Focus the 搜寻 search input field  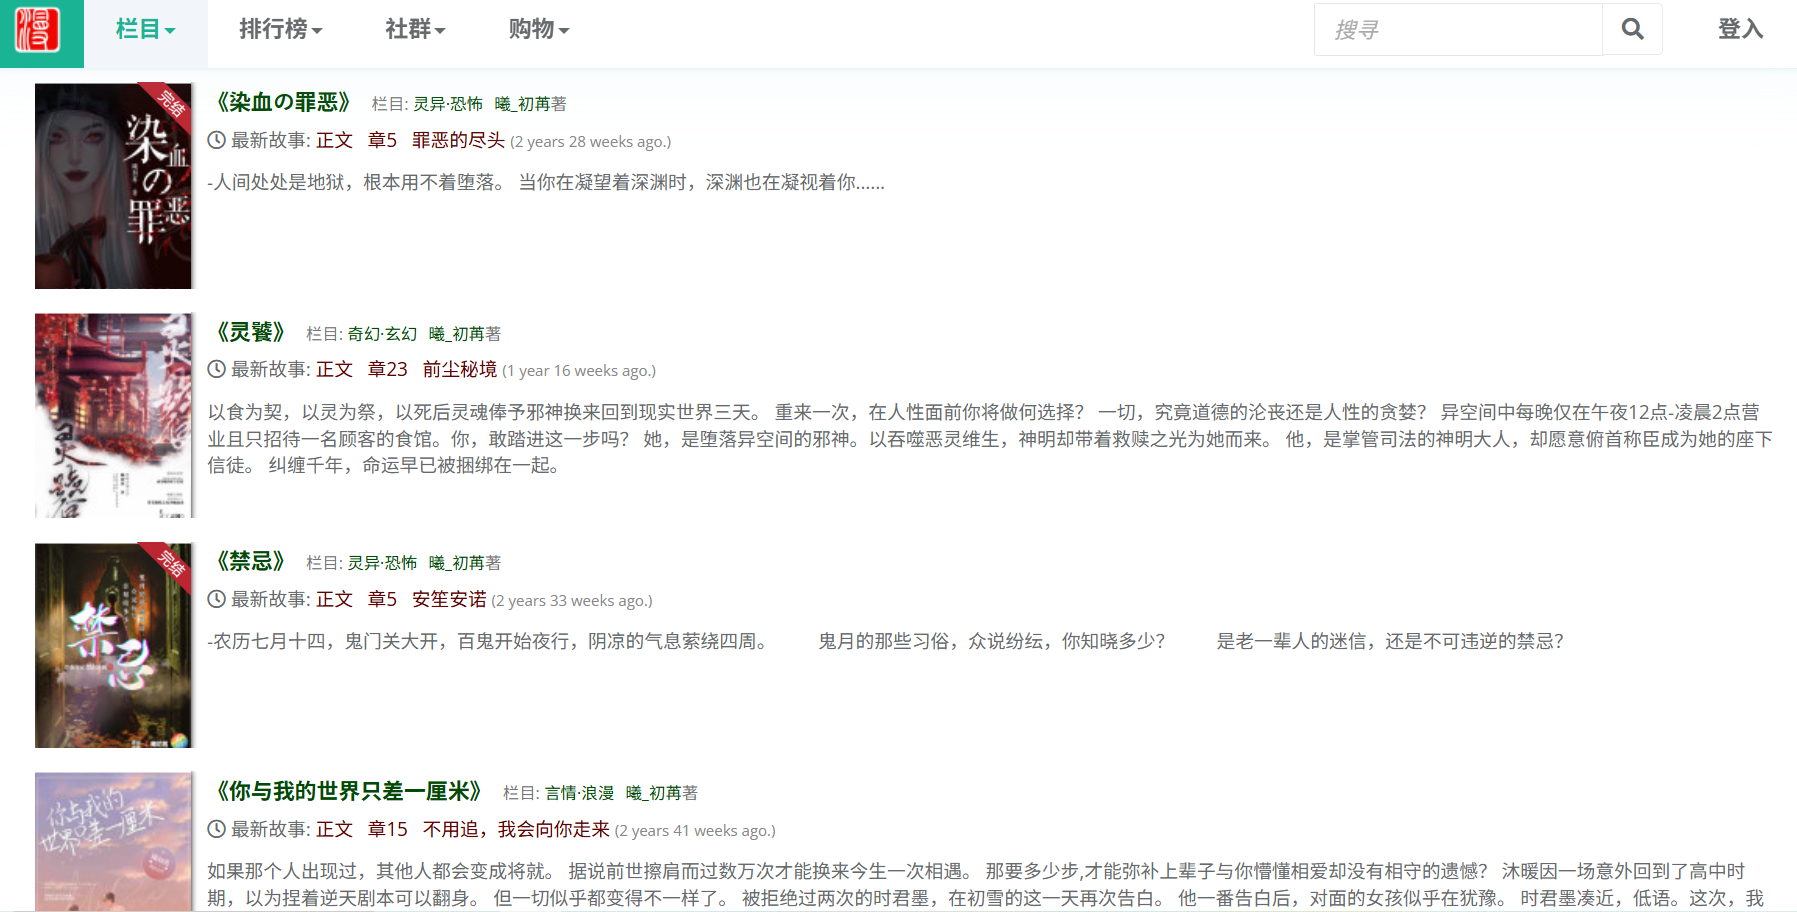pos(1458,30)
